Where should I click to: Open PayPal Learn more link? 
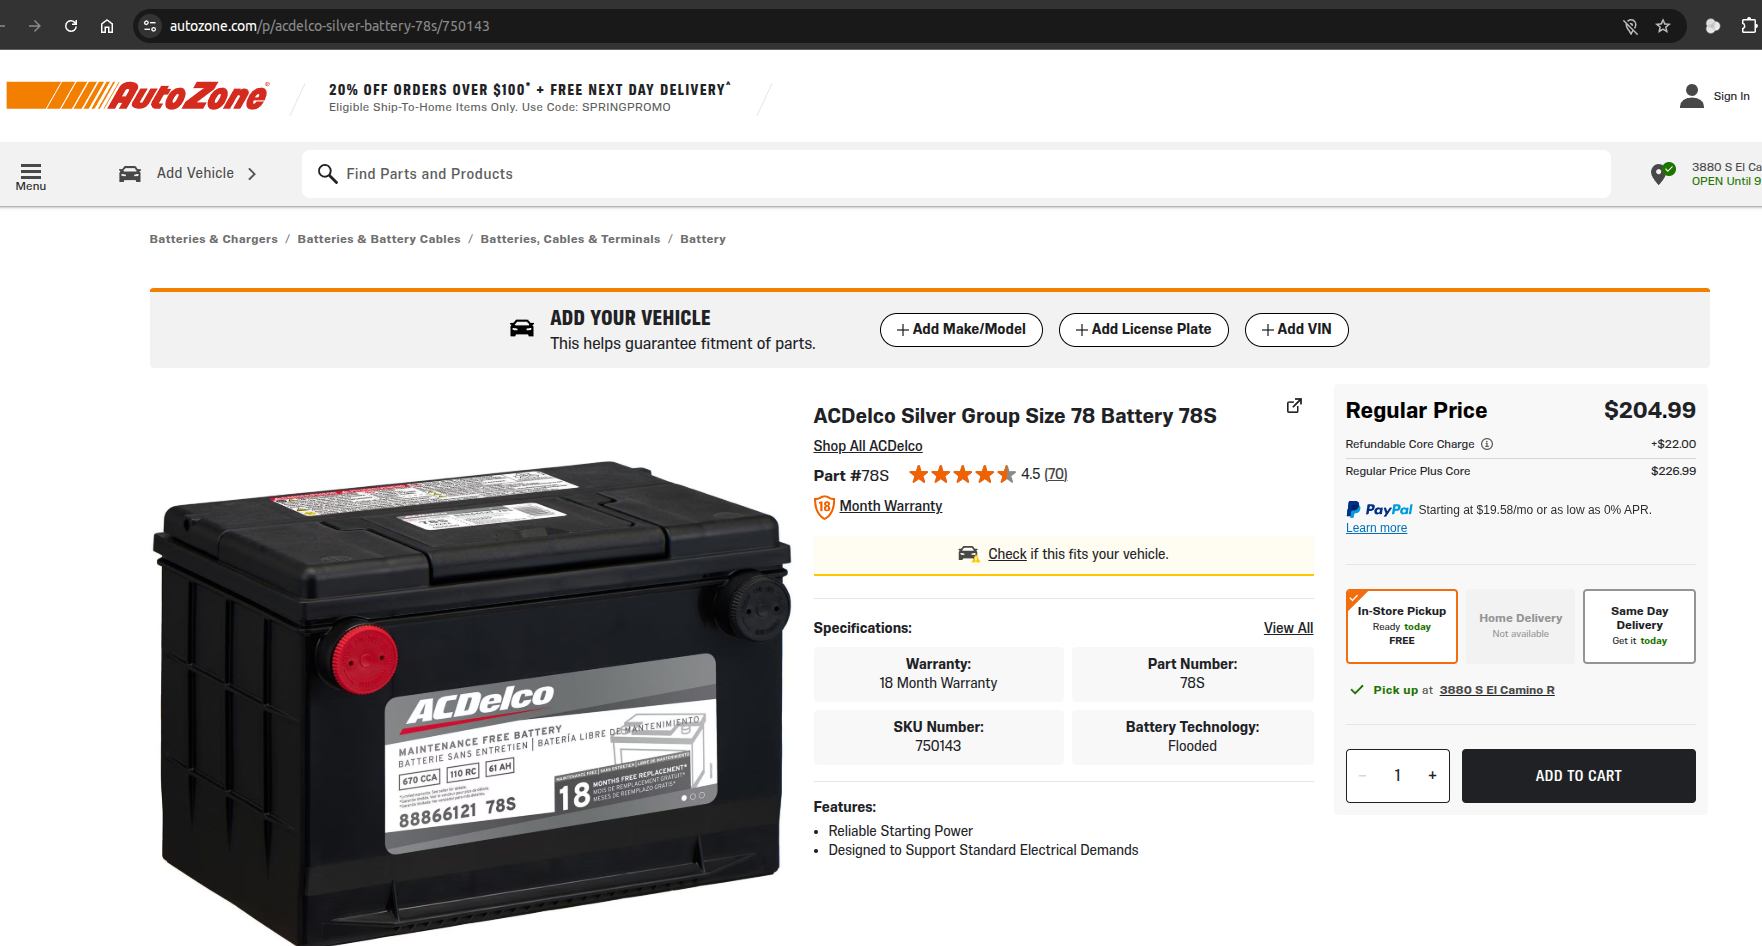point(1376,528)
